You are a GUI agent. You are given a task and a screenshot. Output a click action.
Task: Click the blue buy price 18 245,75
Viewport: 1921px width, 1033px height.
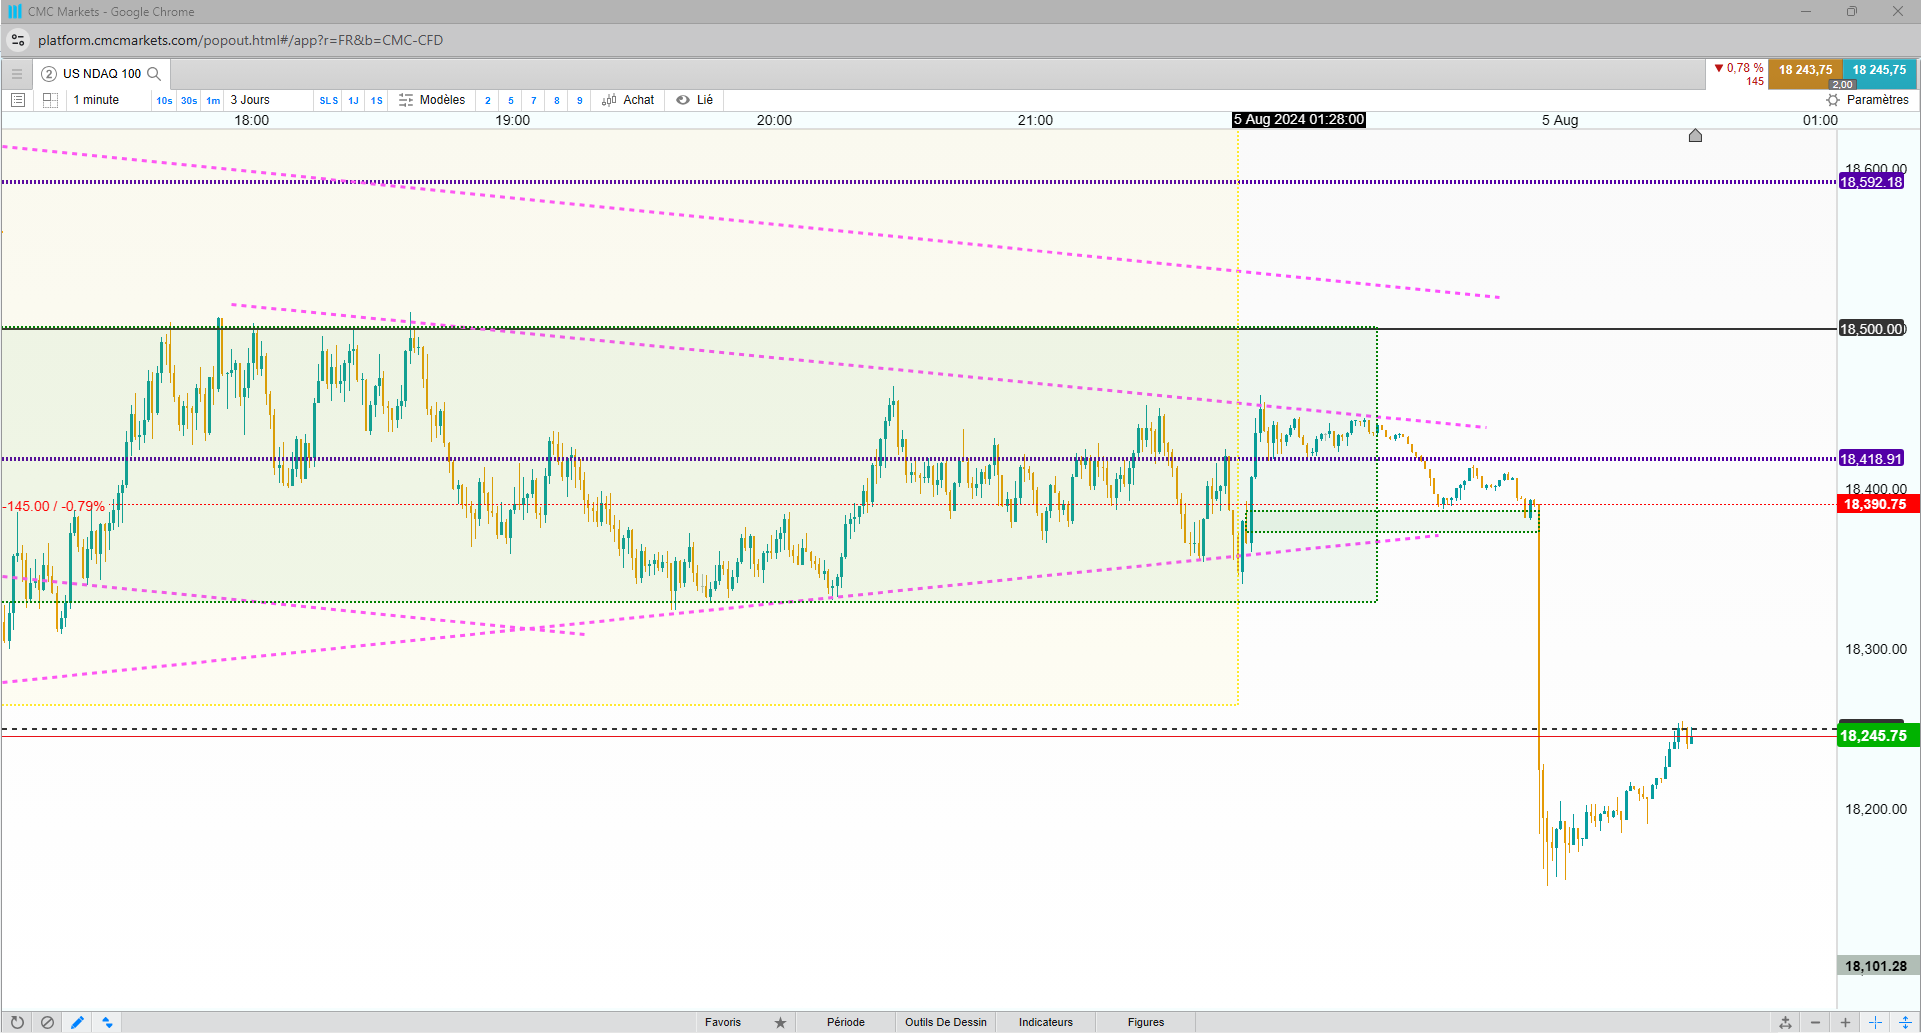pos(1879,73)
